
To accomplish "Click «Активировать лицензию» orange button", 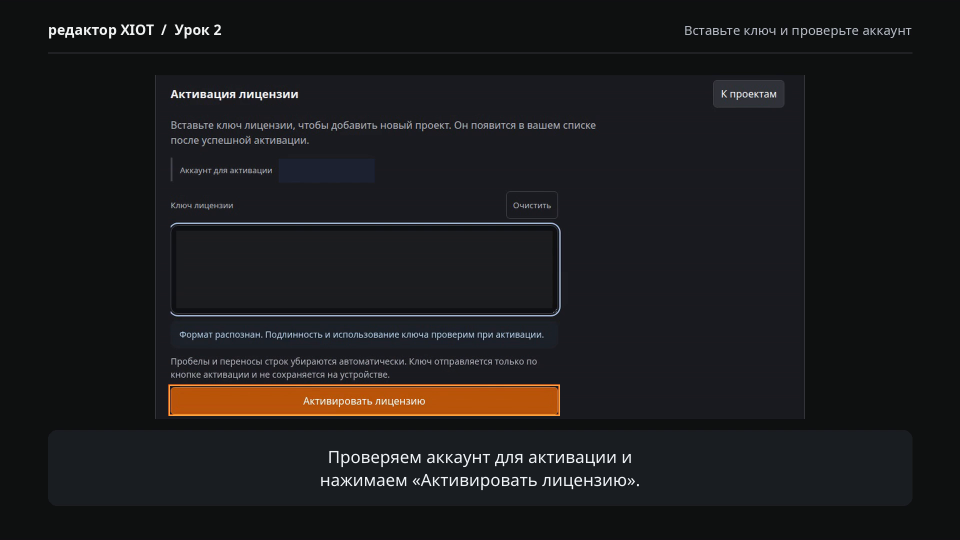I will [x=364, y=400].
